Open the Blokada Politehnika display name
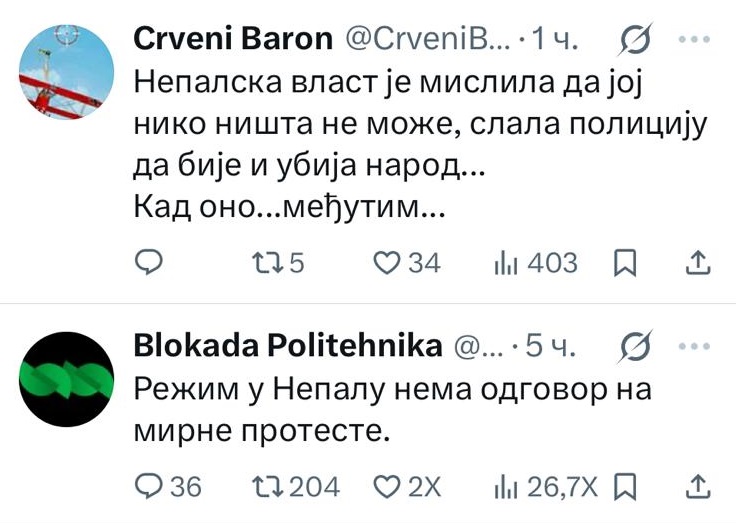Viewport: 736px width, 525px height. click(x=288, y=346)
